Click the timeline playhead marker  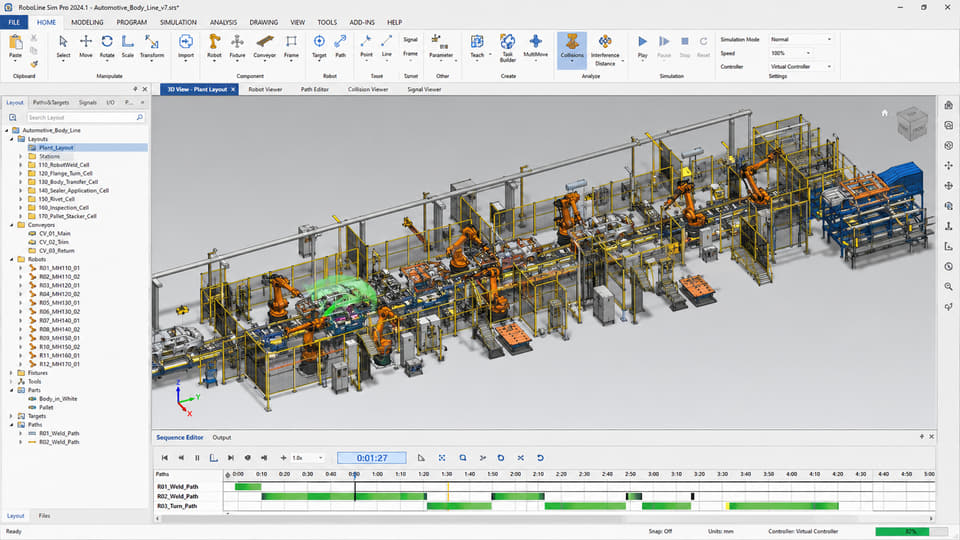(x=354, y=476)
